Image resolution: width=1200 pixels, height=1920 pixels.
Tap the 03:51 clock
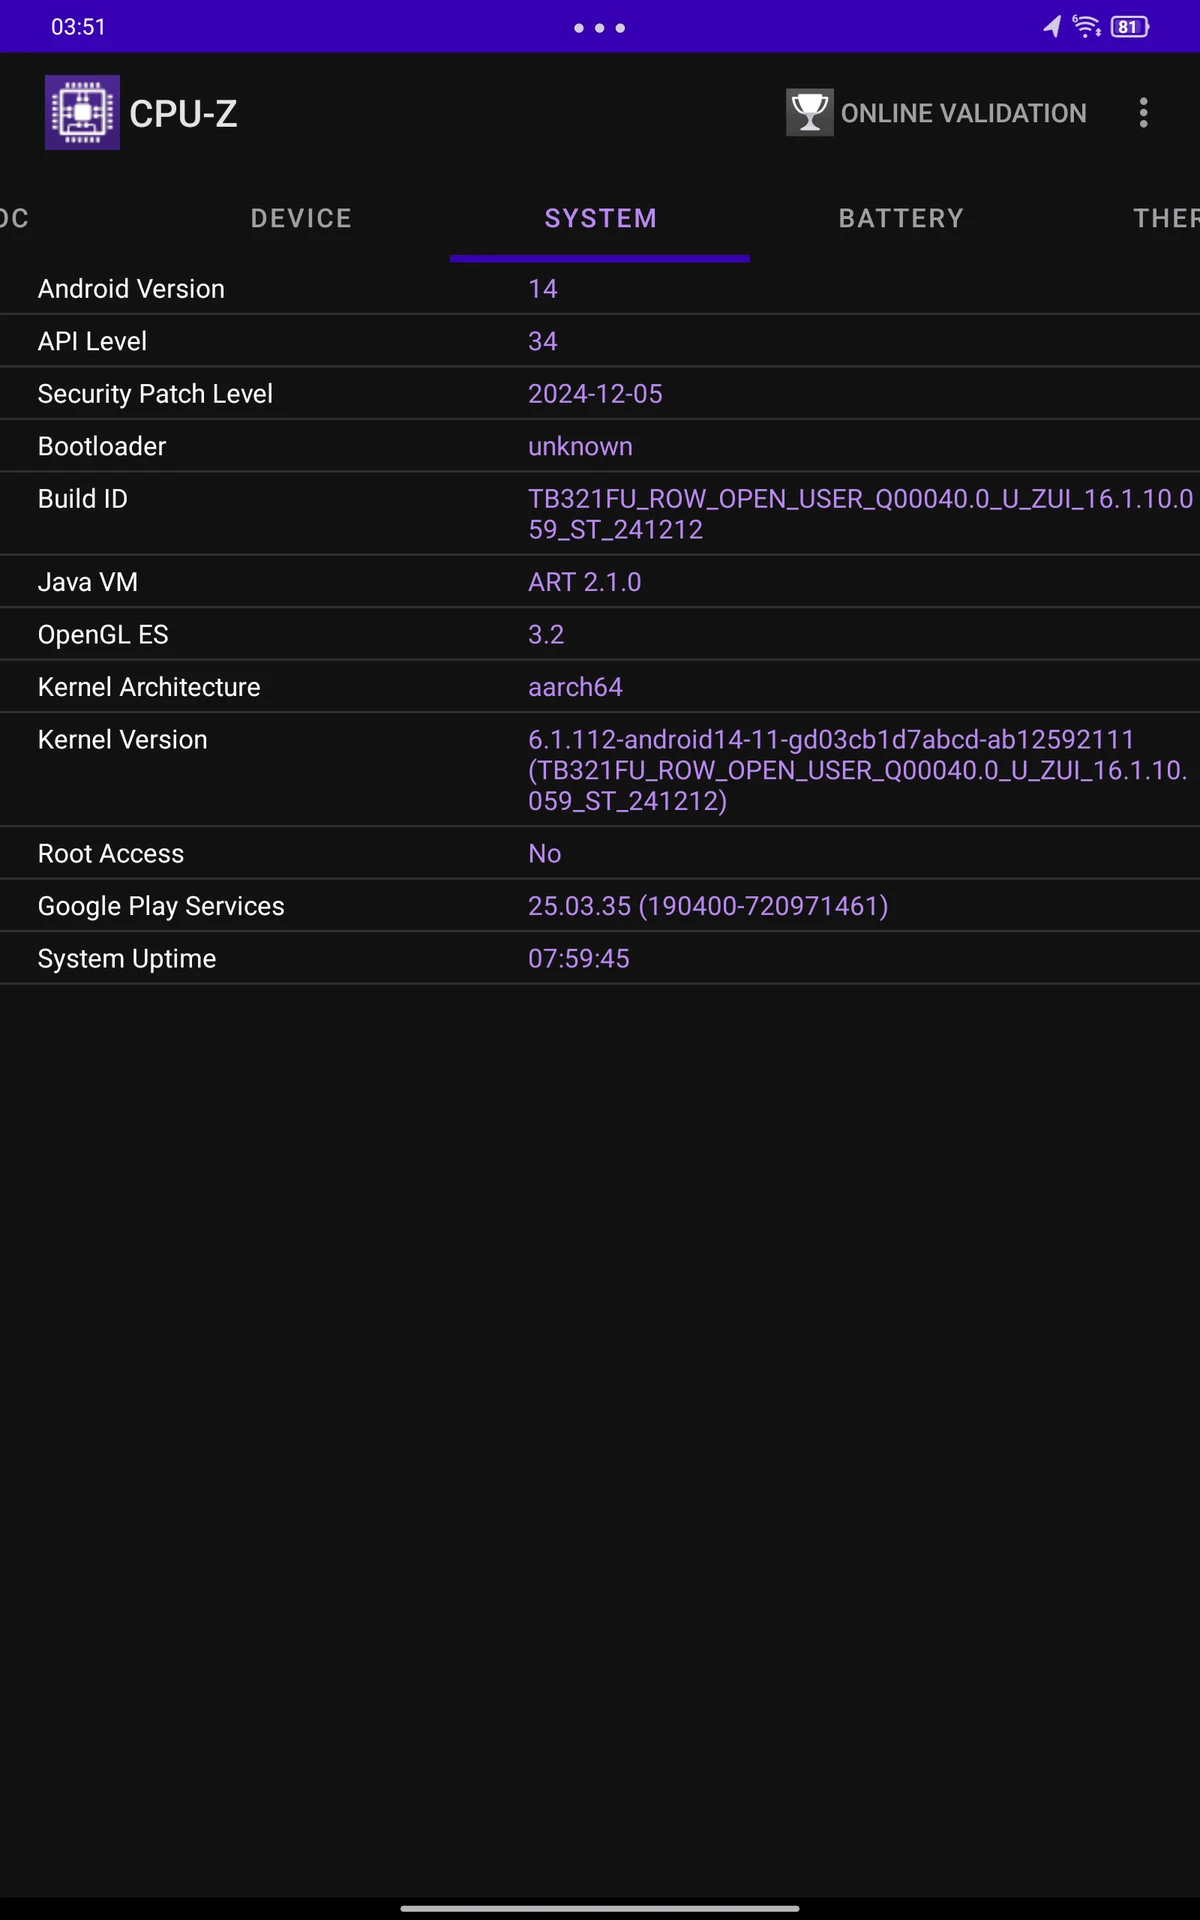tap(78, 27)
